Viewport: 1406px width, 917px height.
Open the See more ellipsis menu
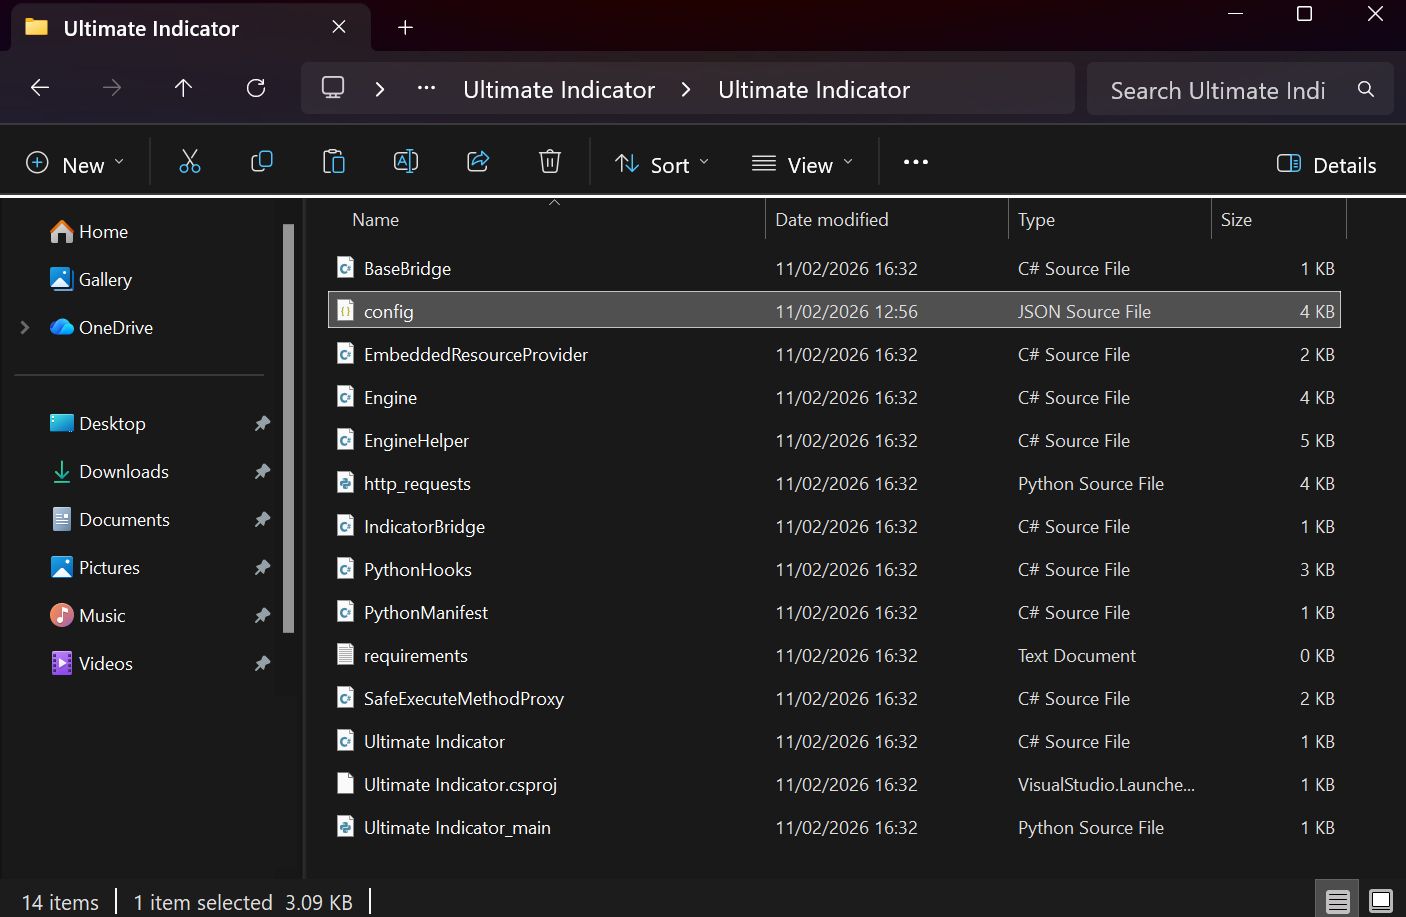click(x=915, y=162)
